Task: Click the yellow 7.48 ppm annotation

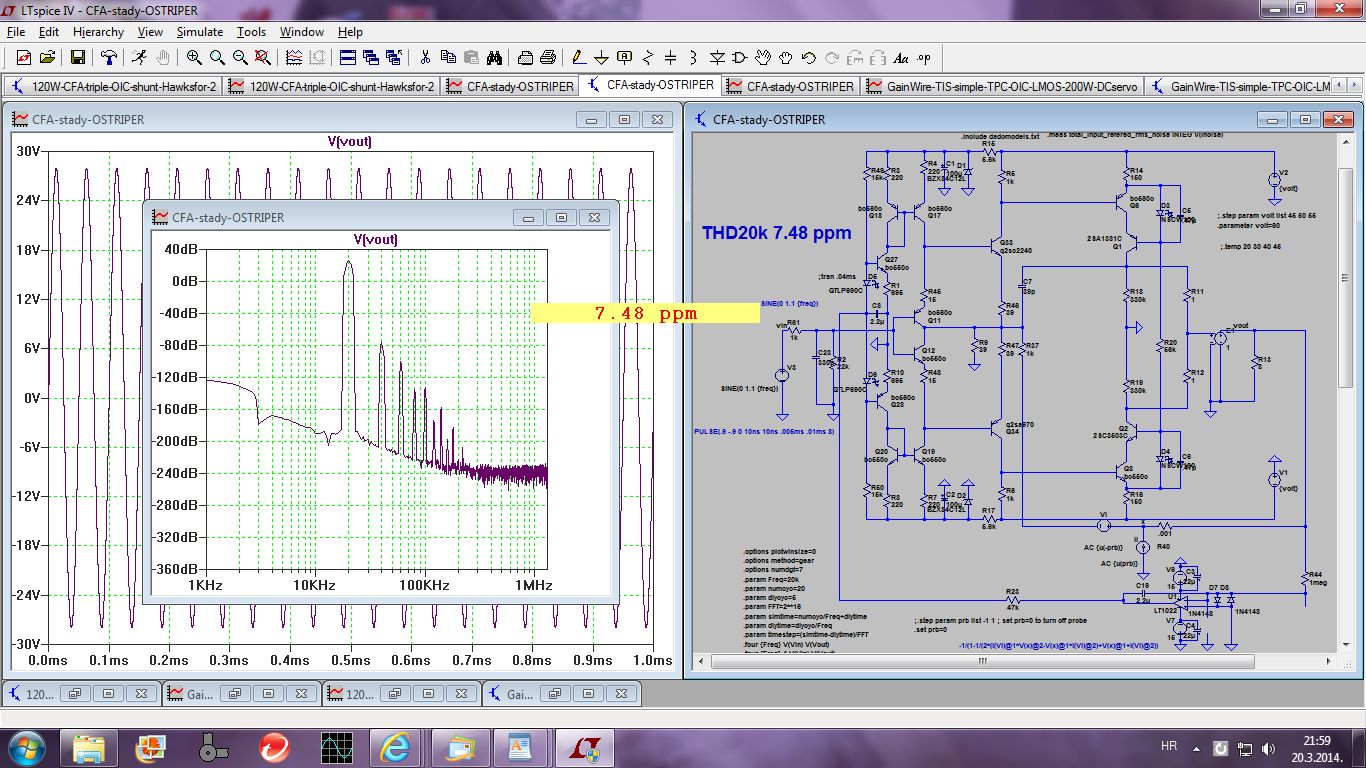Action: click(645, 313)
